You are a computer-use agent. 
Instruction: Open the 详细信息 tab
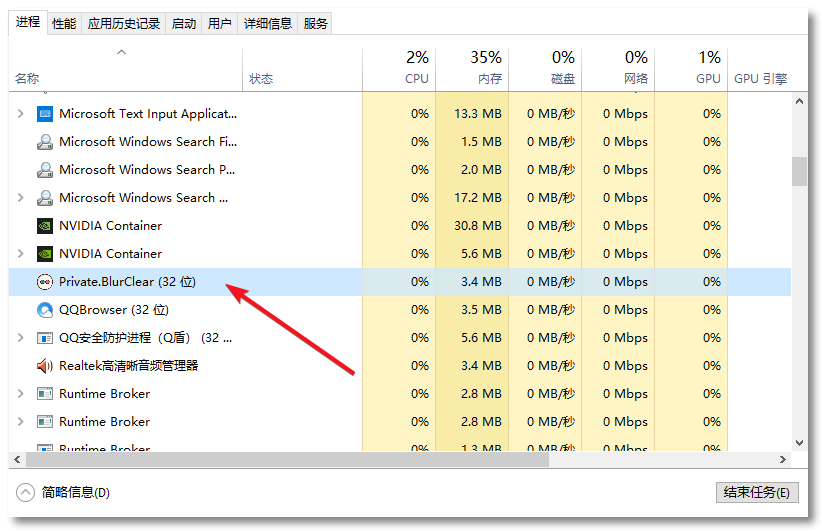[267, 24]
